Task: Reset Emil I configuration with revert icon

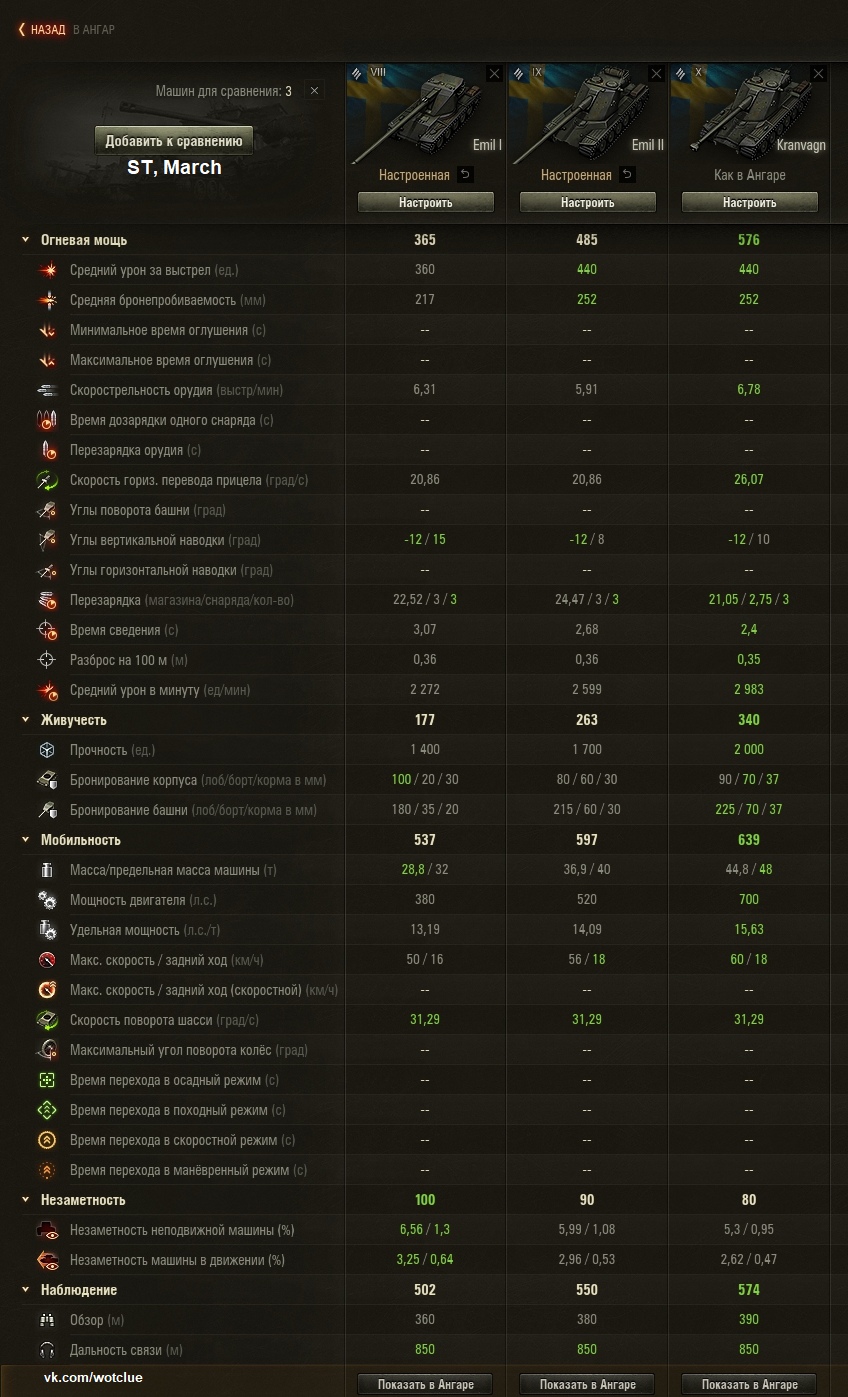Action: [465, 175]
